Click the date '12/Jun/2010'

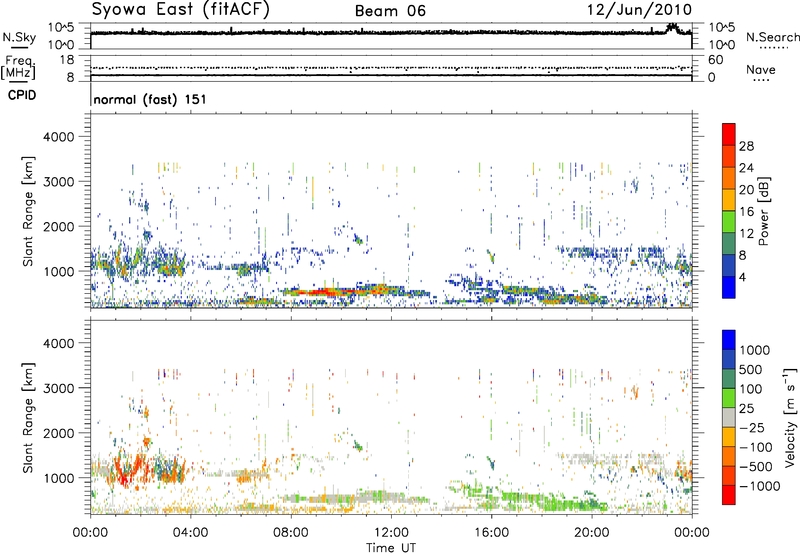point(639,10)
